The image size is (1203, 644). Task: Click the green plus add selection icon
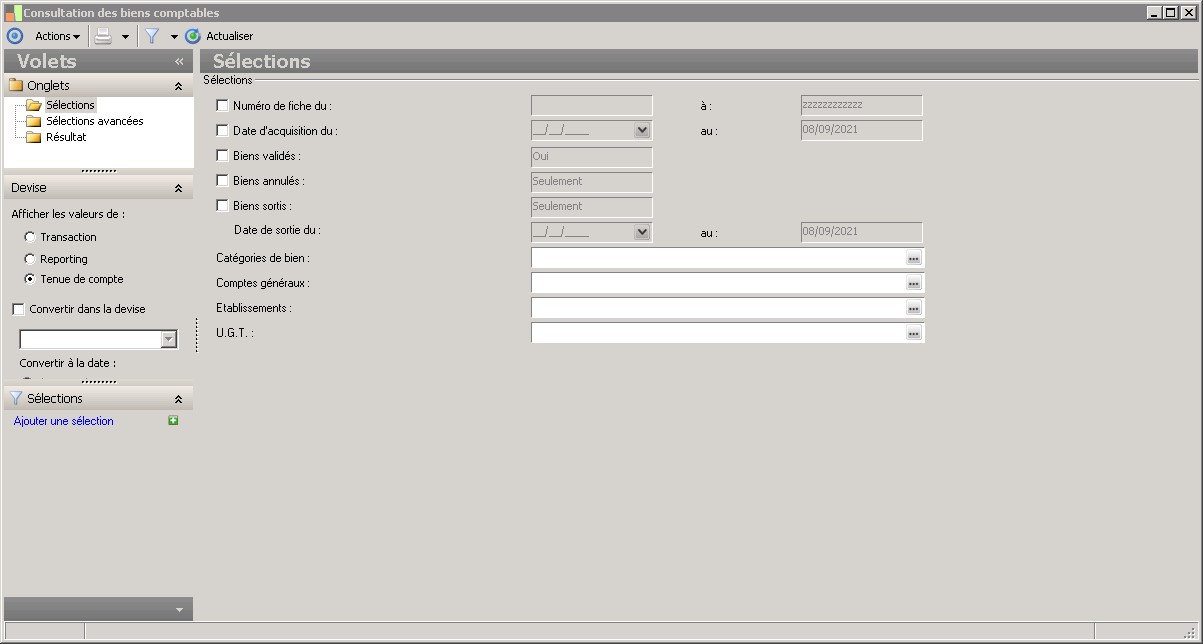tap(173, 421)
